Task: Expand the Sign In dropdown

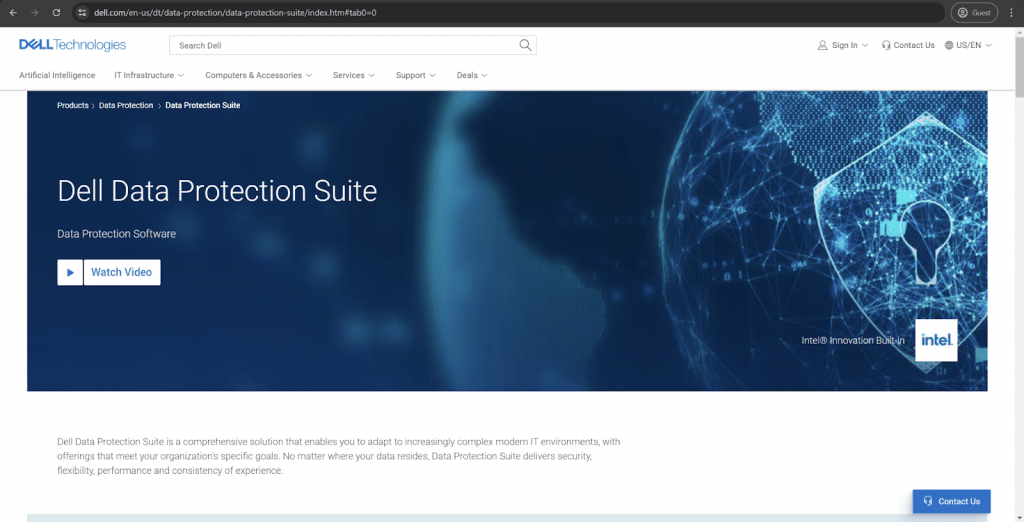Action: pyautogui.click(x=843, y=45)
